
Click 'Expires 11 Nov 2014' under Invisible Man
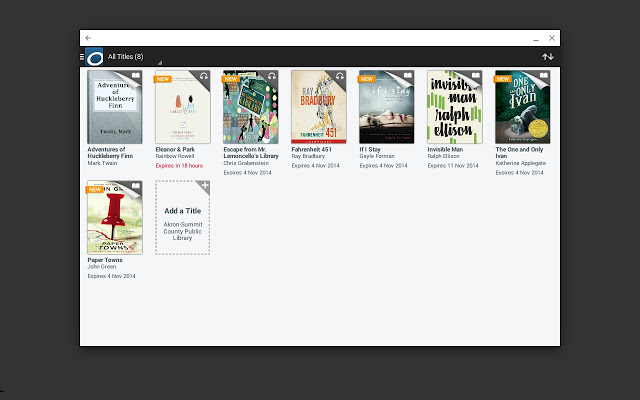453,166
